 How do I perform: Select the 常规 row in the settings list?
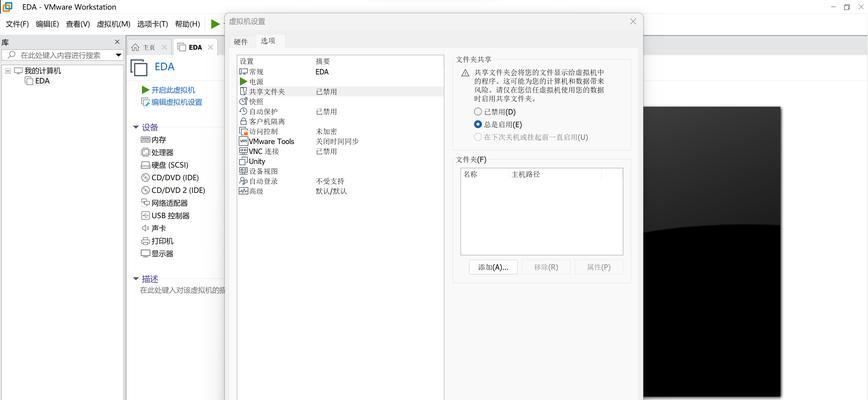pos(340,72)
